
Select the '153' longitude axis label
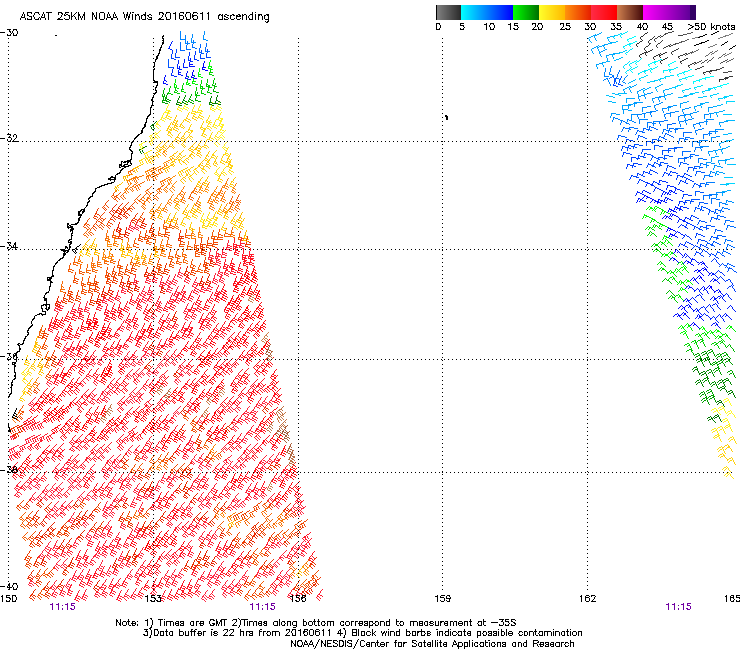pos(153,599)
